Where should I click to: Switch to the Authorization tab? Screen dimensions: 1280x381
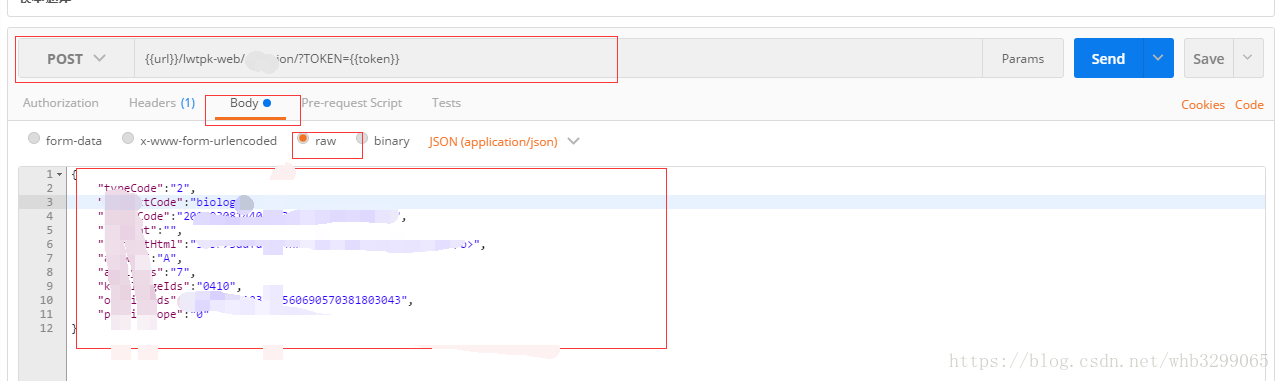61,103
